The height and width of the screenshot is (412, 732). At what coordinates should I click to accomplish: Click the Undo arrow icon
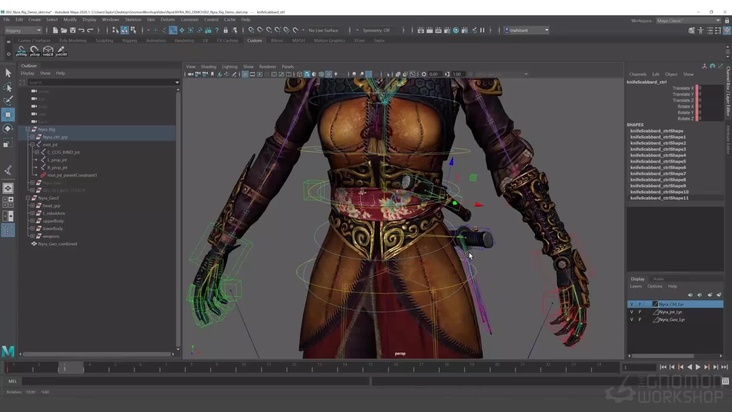[x=82, y=30]
